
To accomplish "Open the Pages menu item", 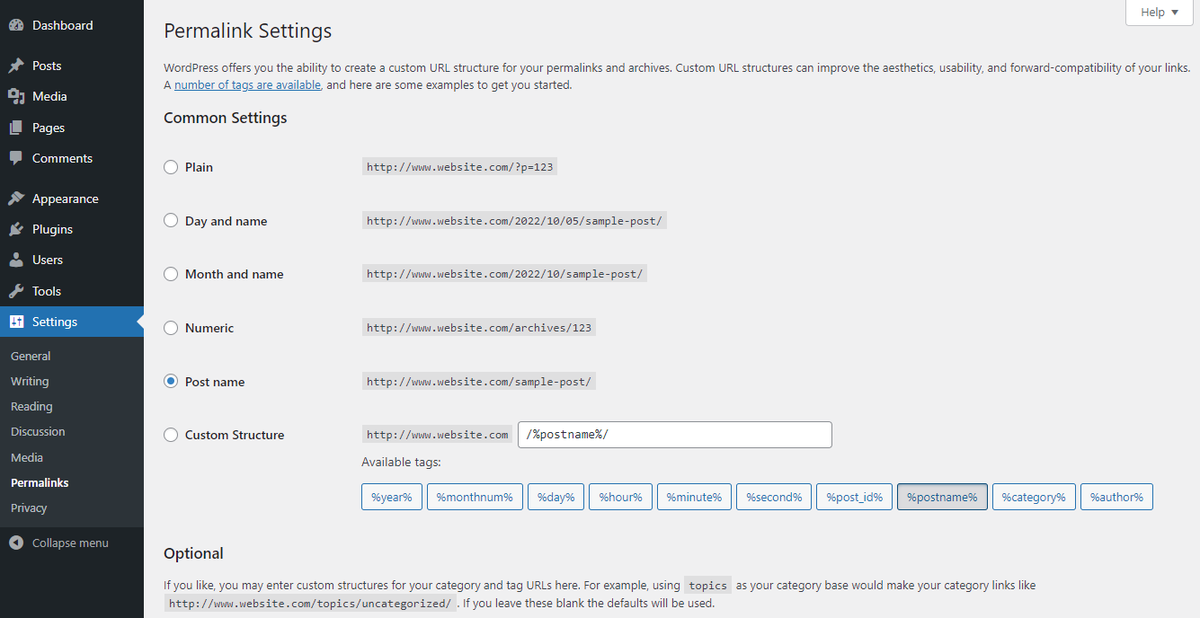I will pos(48,128).
